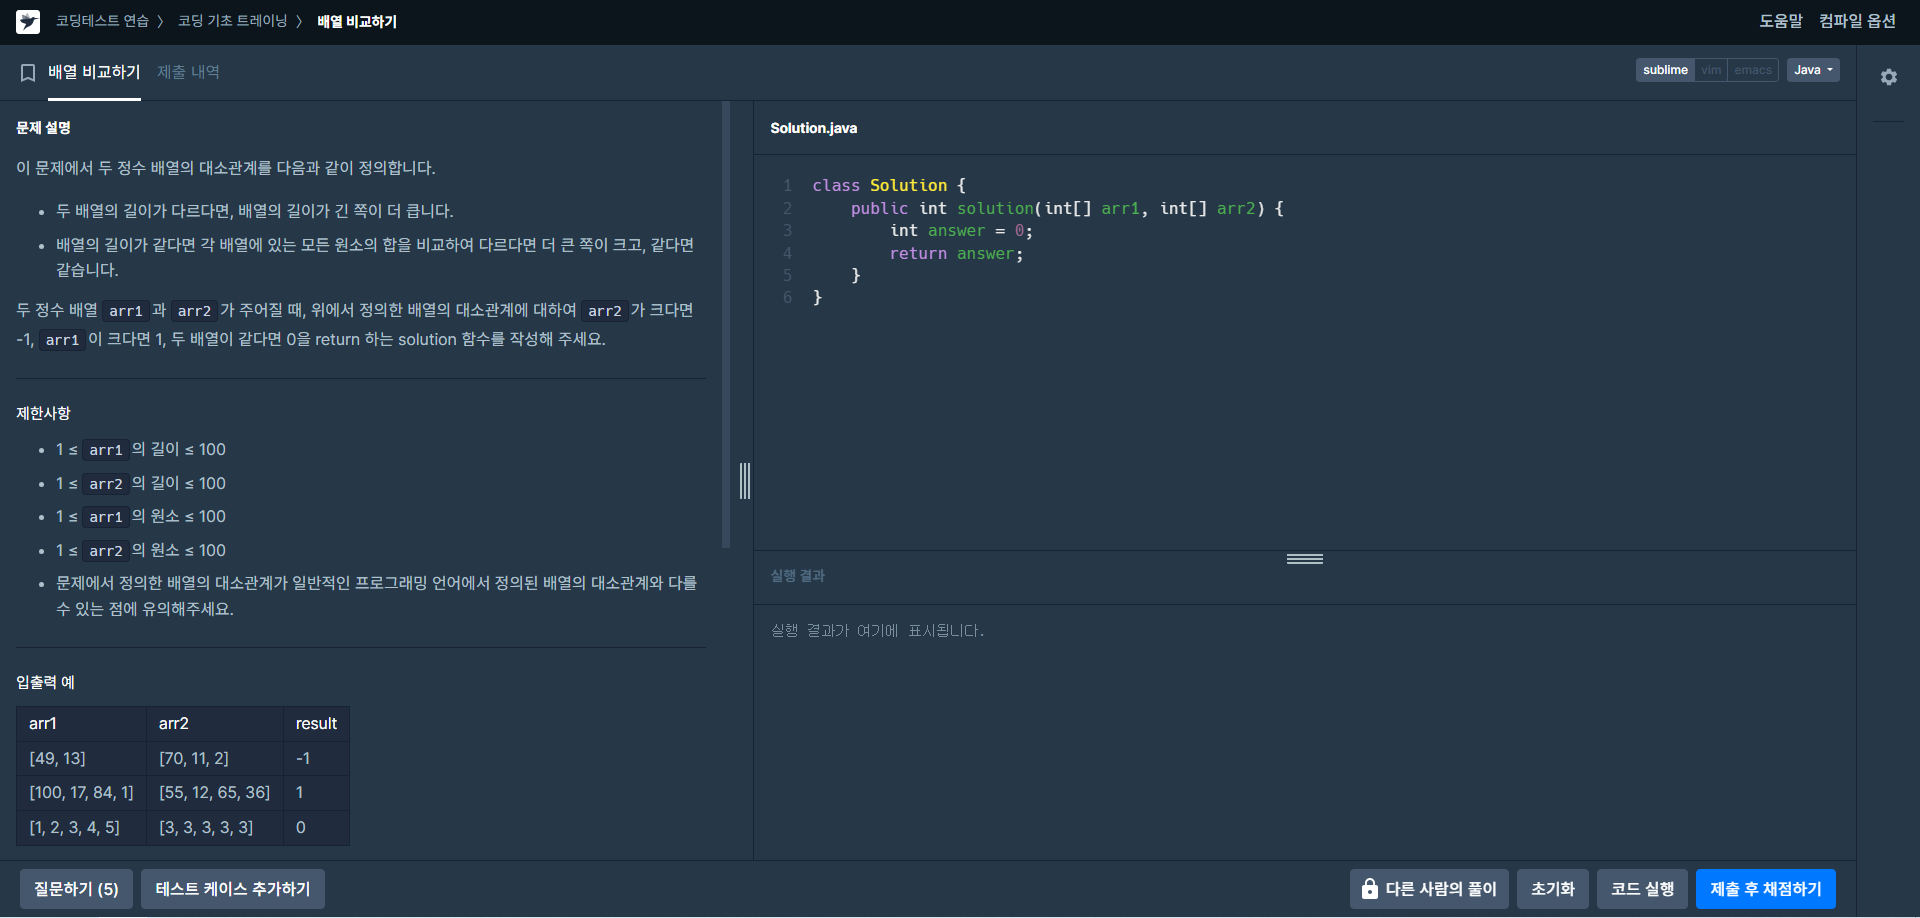Open the 도움말 help menu

[1780, 21]
